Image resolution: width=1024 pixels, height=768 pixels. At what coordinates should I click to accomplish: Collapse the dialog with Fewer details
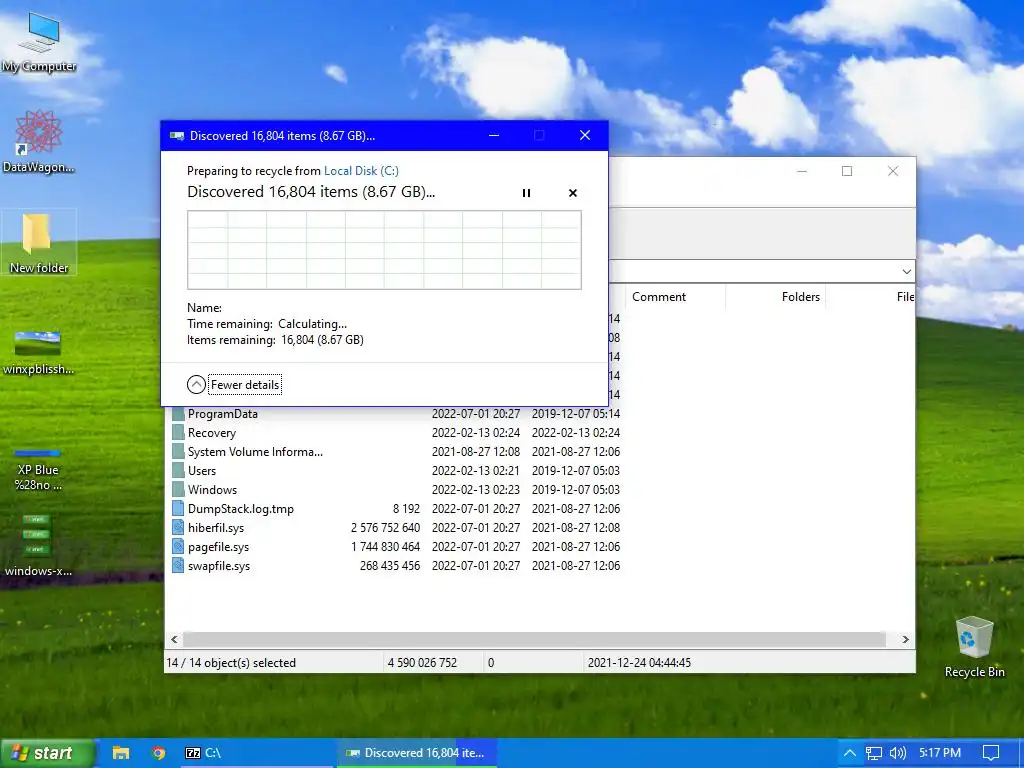coord(234,385)
